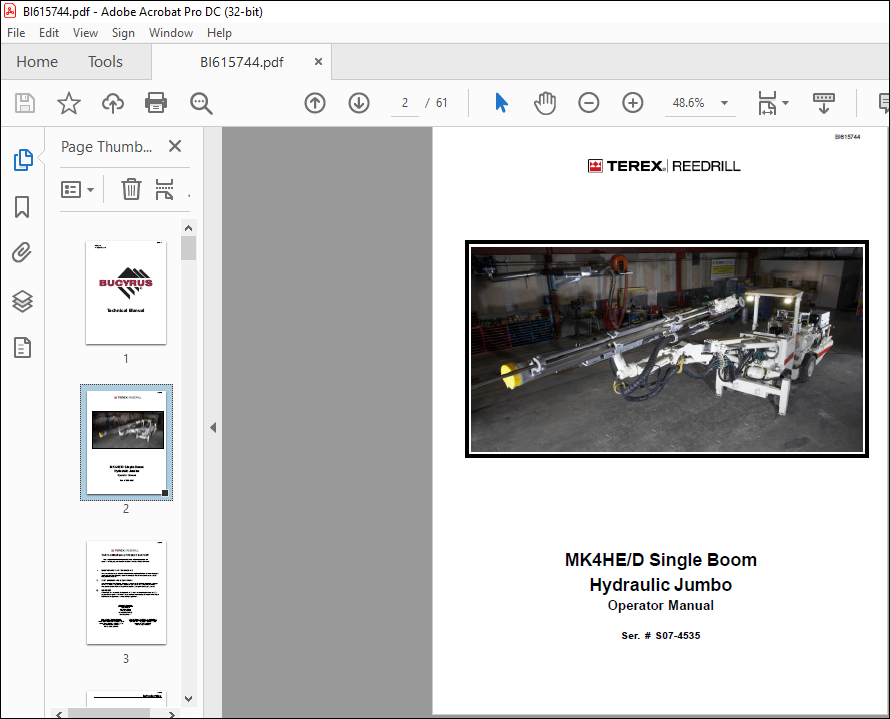Open the Sign menu
This screenshot has width=890, height=719.
pyautogui.click(x=123, y=33)
